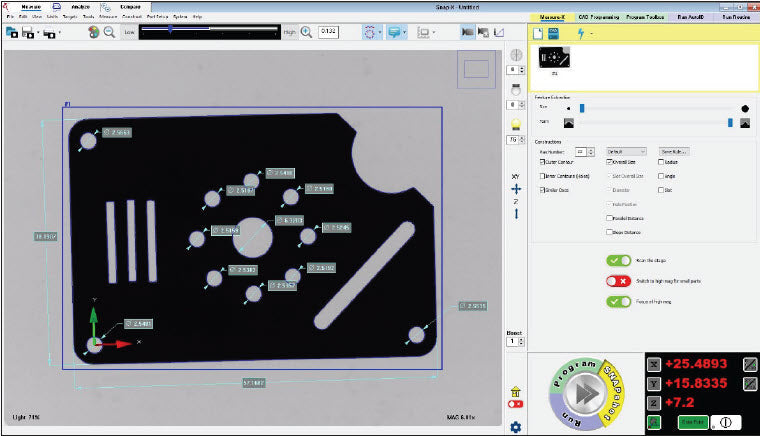Click the magnification slider handle
Image resolution: width=760 pixels, height=436 pixels.
170,29
